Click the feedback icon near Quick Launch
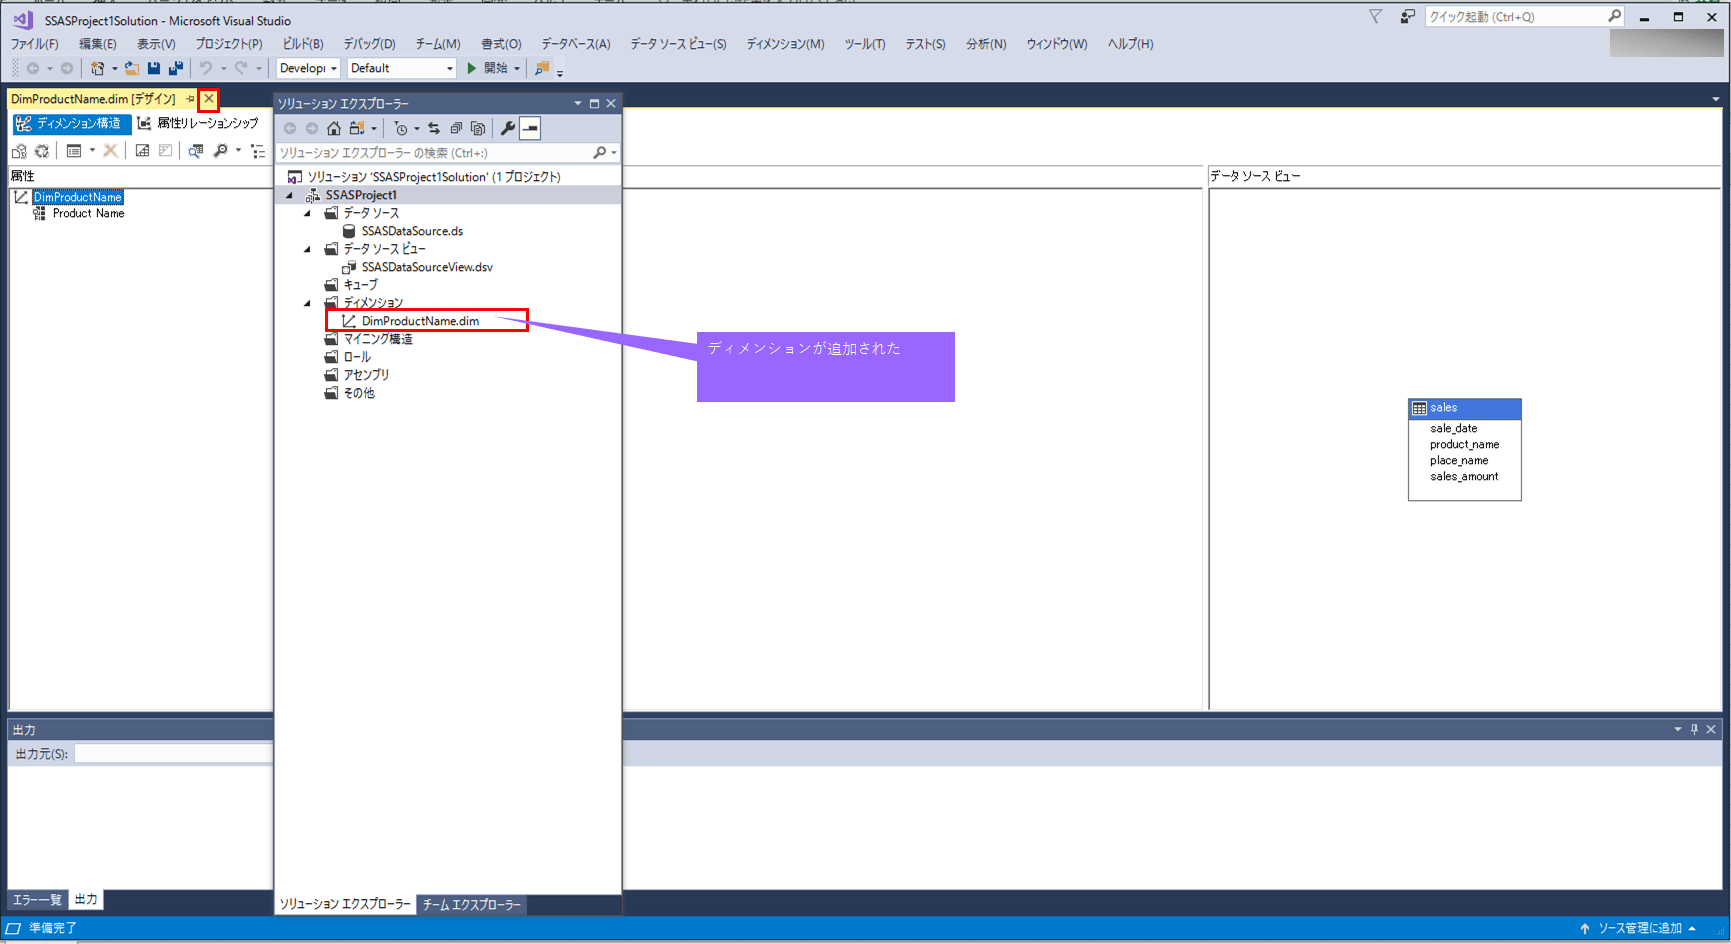This screenshot has height=944, width=1731. [1408, 16]
